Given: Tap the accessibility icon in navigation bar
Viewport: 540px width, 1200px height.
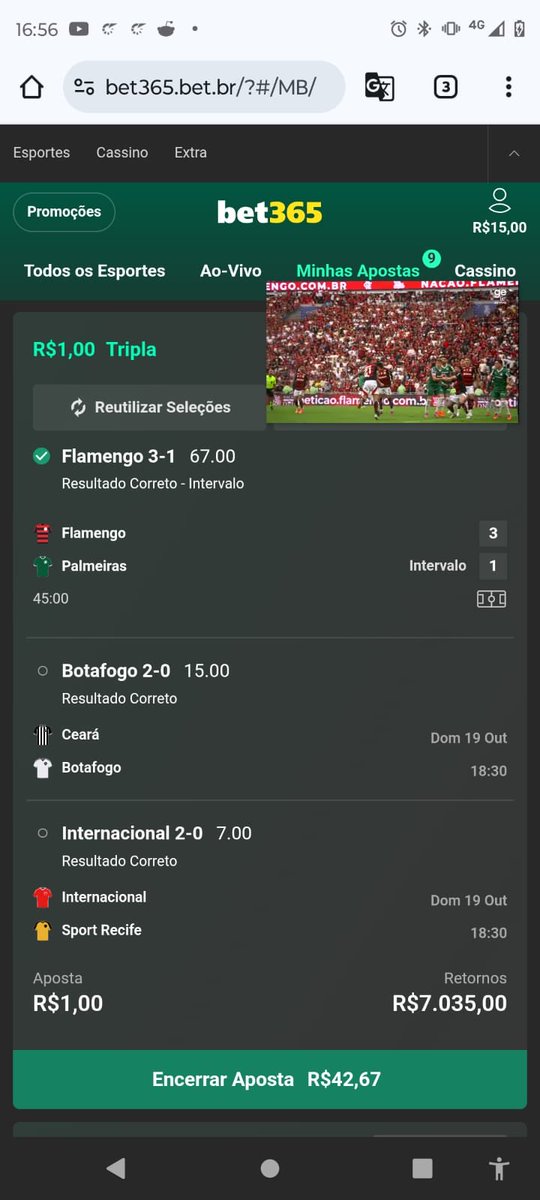Looking at the screenshot, I should (500, 1168).
